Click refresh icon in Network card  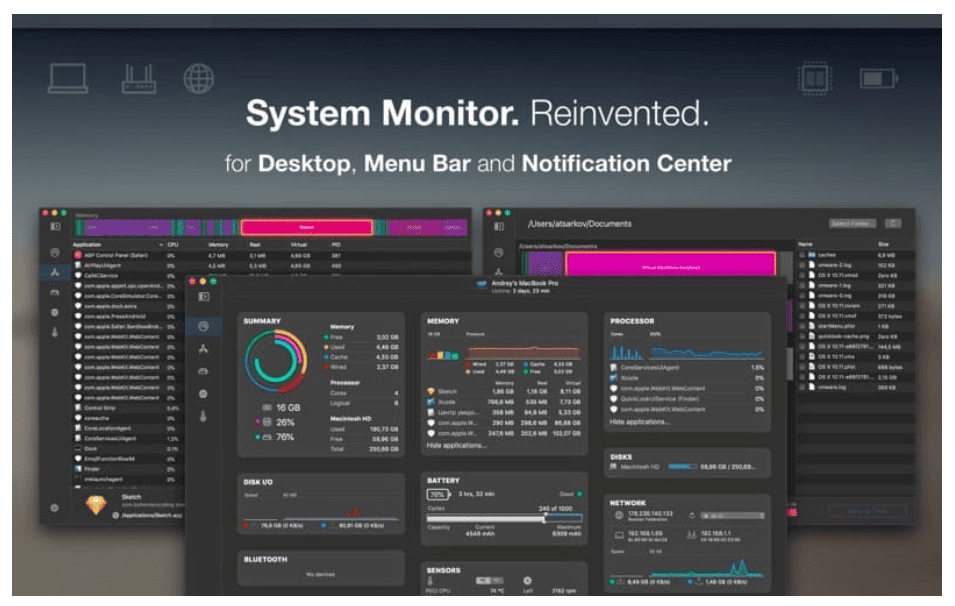pyautogui.click(x=692, y=516)
